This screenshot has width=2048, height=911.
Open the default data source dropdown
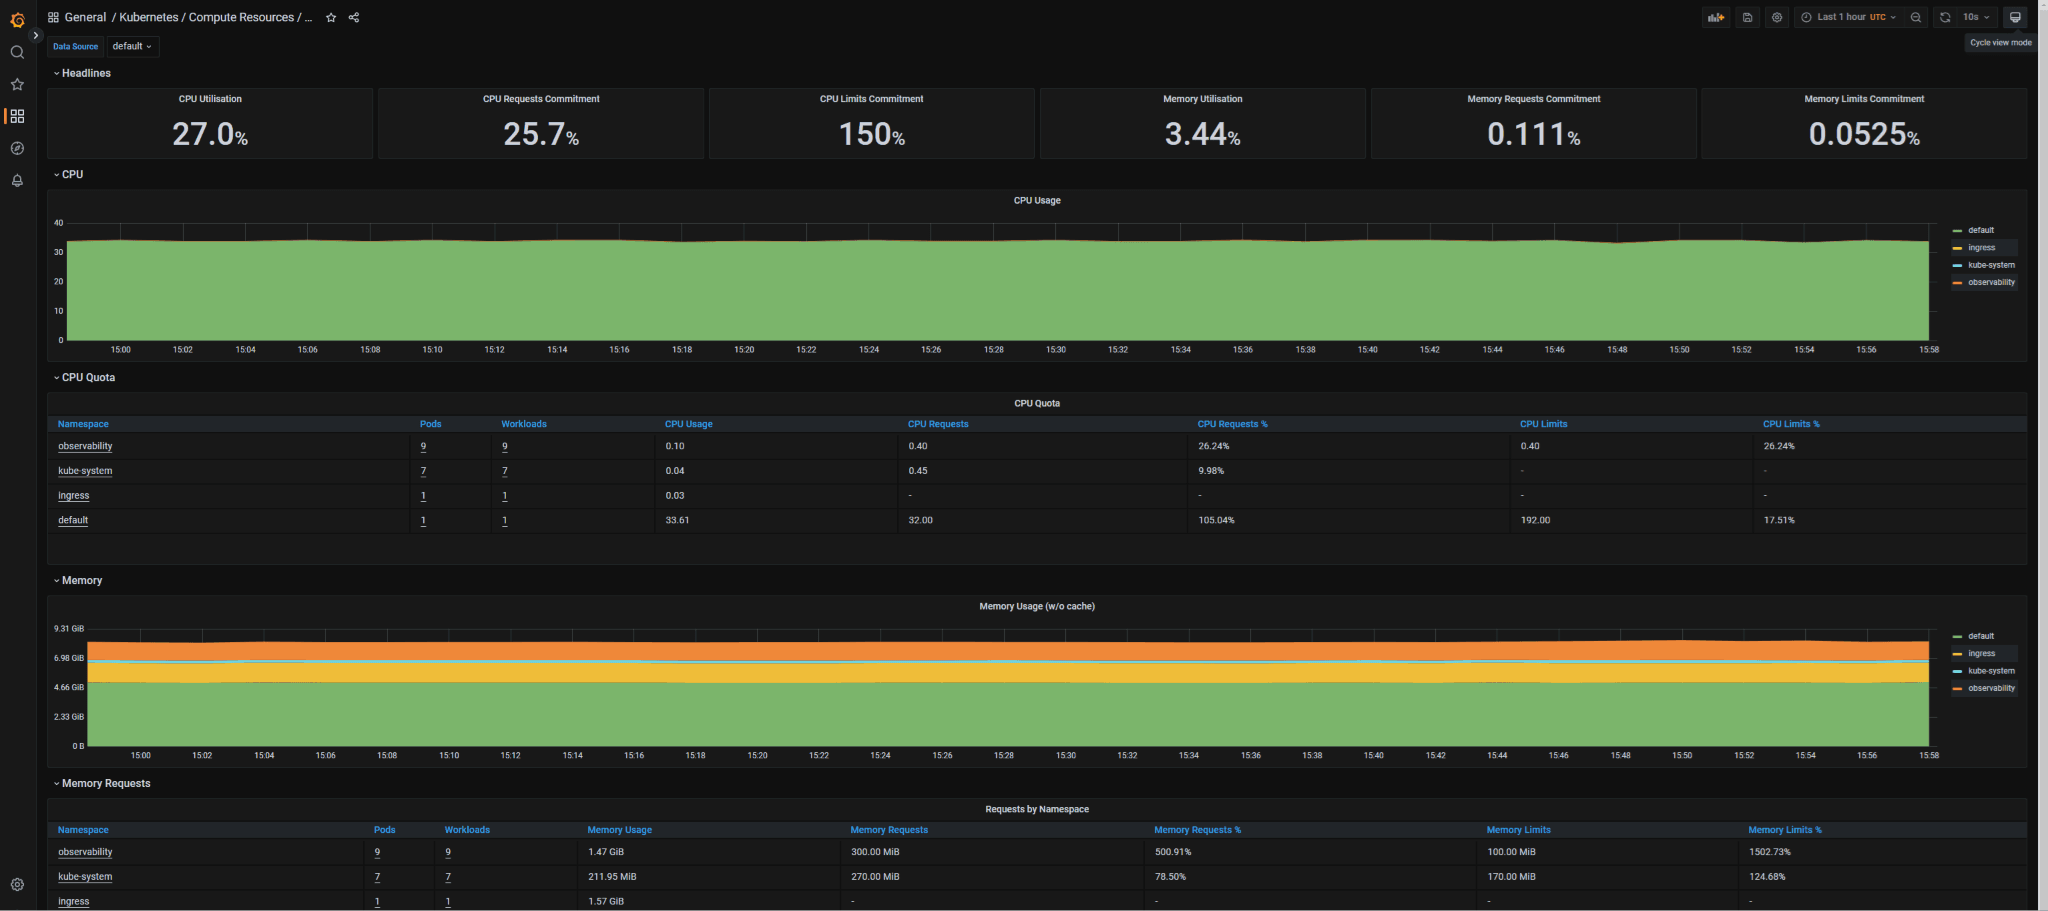coord(132,46)
